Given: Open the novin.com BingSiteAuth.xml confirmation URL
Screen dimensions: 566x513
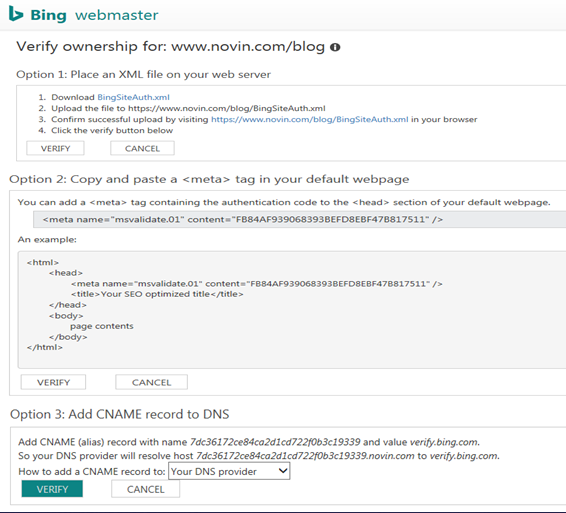Looking at the screenshot, I should pyautogui.click(x=310, y=119).
